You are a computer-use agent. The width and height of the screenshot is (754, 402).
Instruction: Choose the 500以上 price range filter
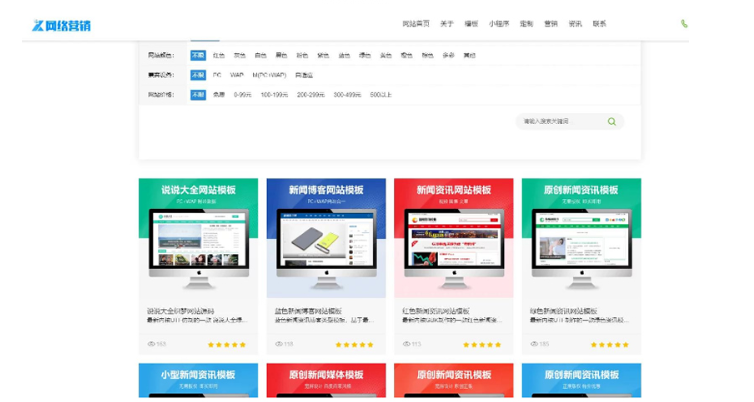381,95
